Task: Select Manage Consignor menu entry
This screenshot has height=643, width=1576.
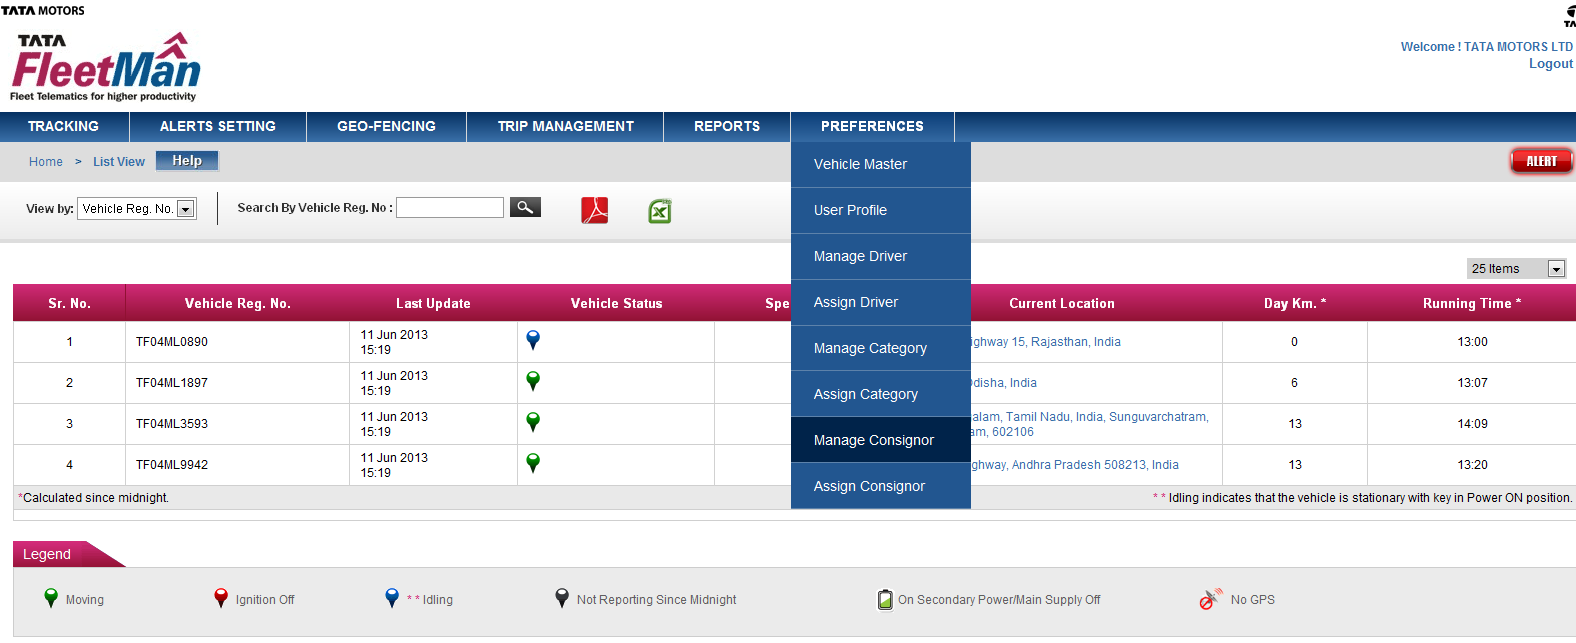Action: 881,440
